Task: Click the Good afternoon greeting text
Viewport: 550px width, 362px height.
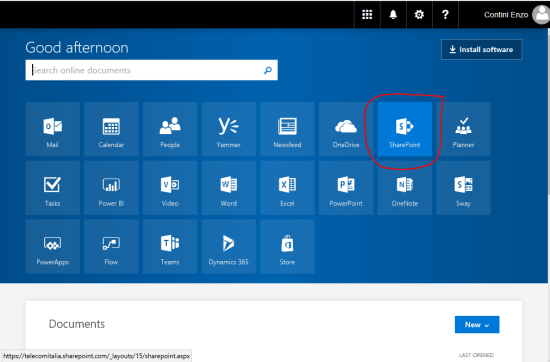Action: (x=77, y=48)
